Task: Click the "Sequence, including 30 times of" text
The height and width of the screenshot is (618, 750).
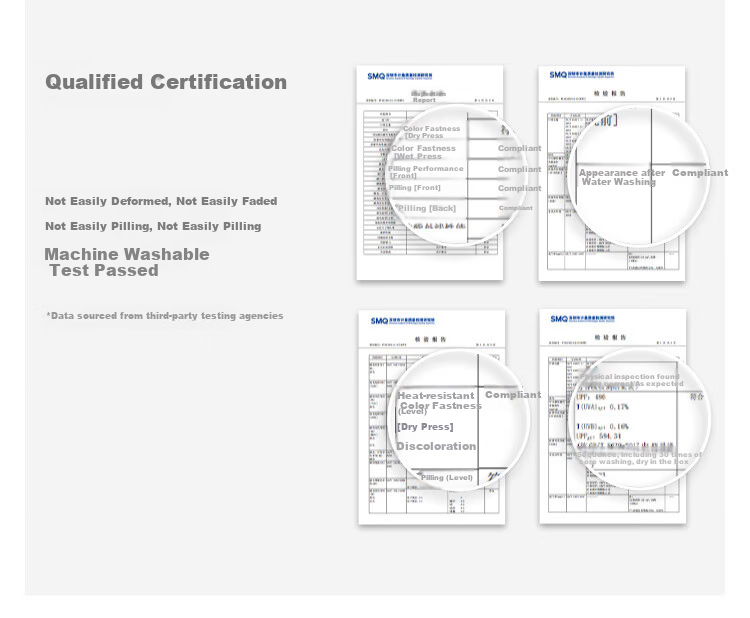Action: tap(639, 454)
